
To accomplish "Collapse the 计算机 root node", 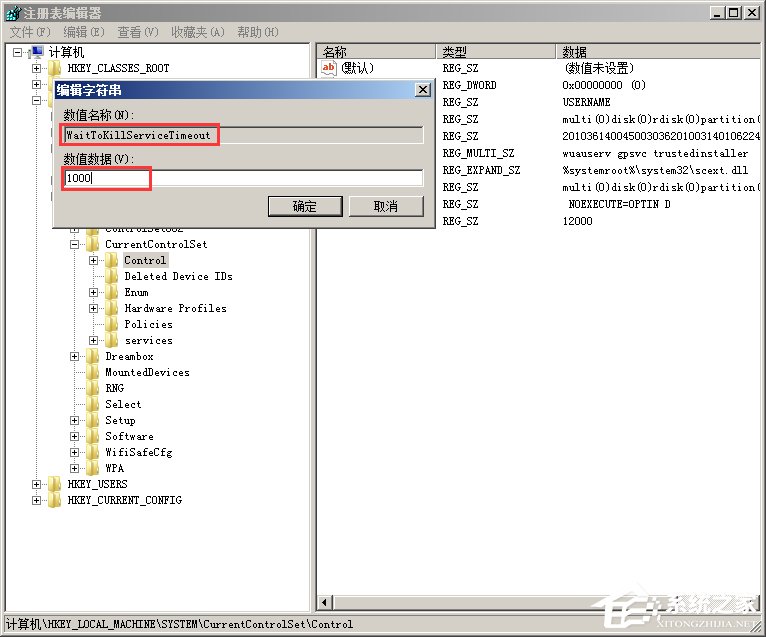I will coord(18,52).
